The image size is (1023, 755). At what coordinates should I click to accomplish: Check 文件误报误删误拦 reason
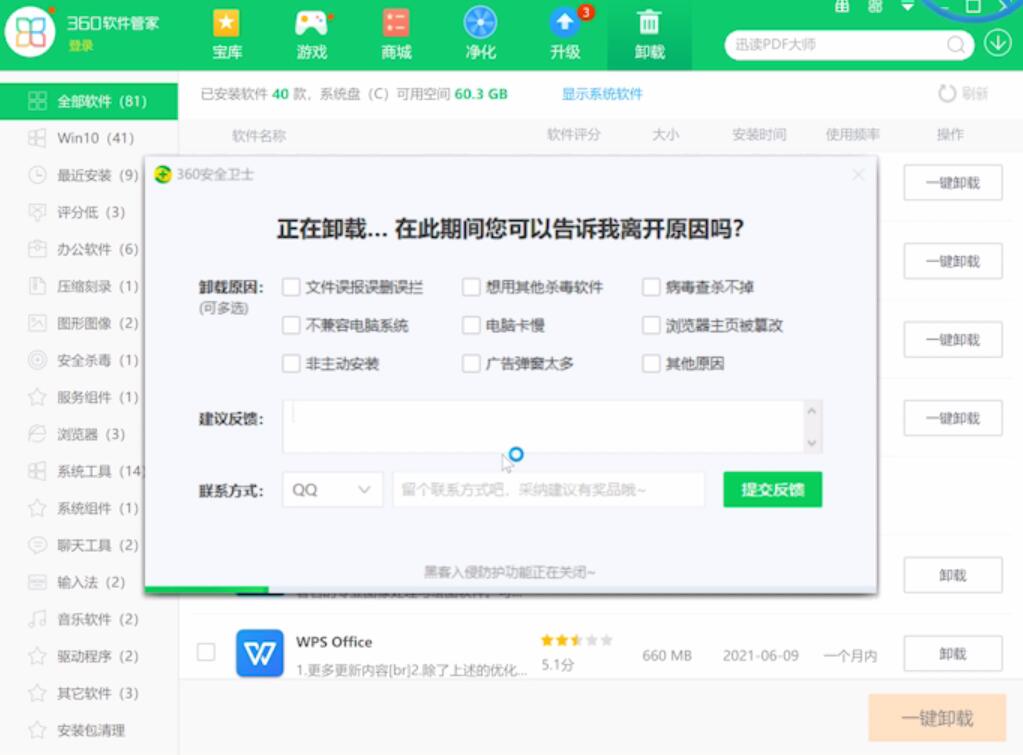pos(291,287)
